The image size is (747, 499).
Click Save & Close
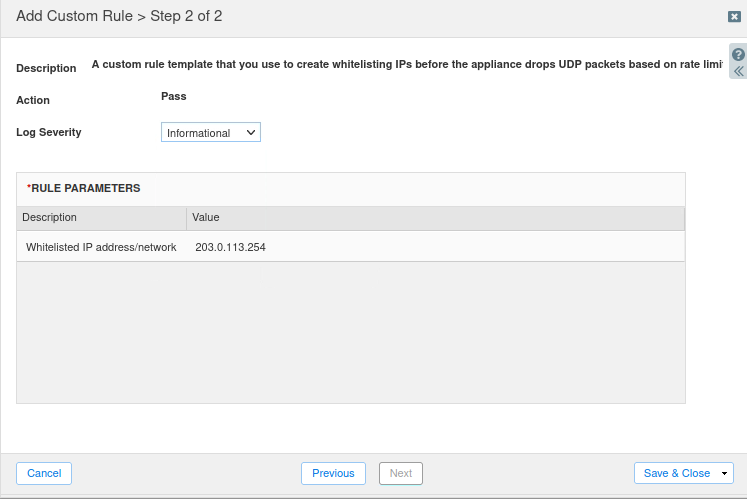[x=676, y=474]
